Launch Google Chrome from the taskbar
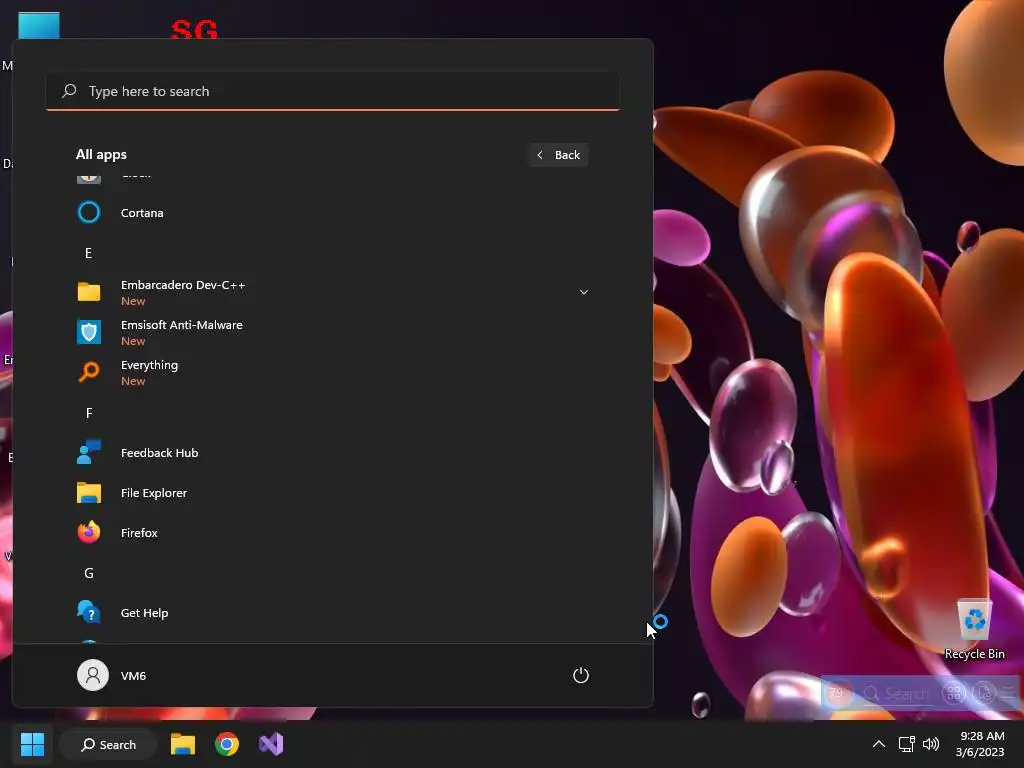Viewport: 1024px width, 768px height. click(227, 744)
